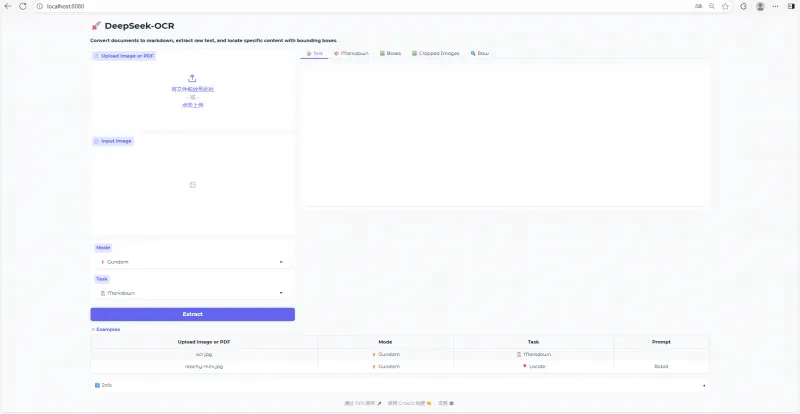The width and height of the screenshot is (800, 414).
Task: Click the Prompt column header in examples table
Action: coord(661,342)
